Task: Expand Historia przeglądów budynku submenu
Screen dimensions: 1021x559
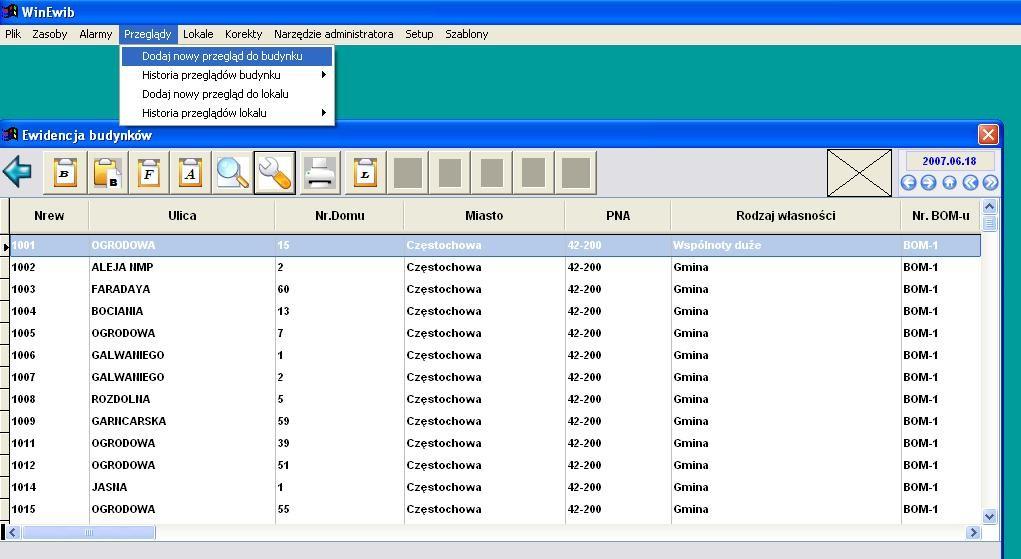Action: point(227,75)
